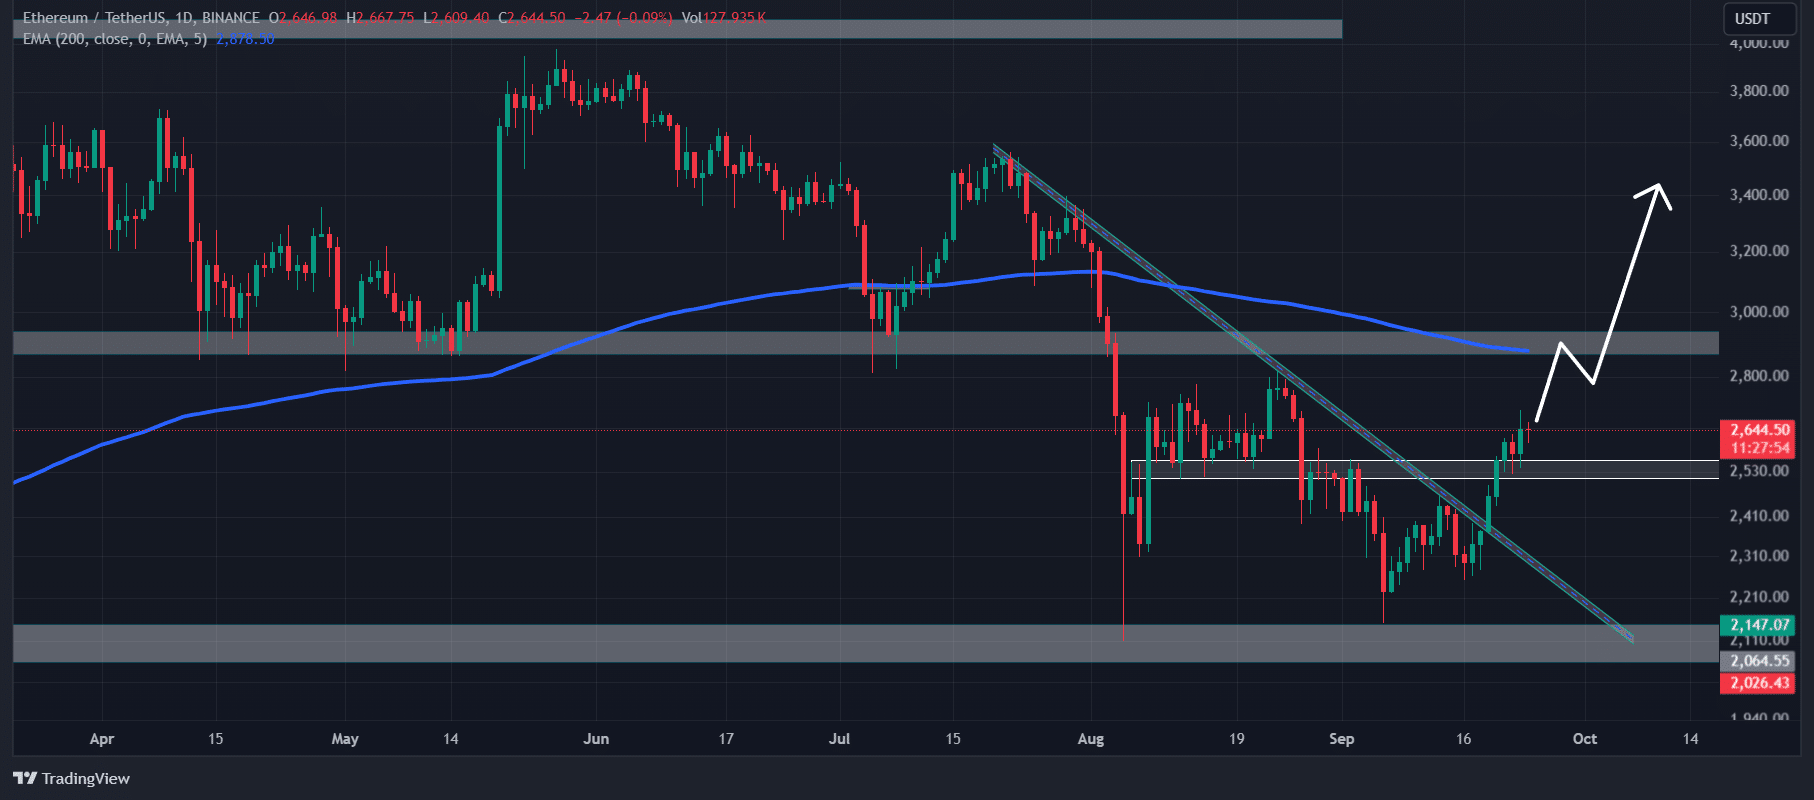Click the Vol 127.935K volume readout
The image size is (1814, 800).
tap(724, 18)
